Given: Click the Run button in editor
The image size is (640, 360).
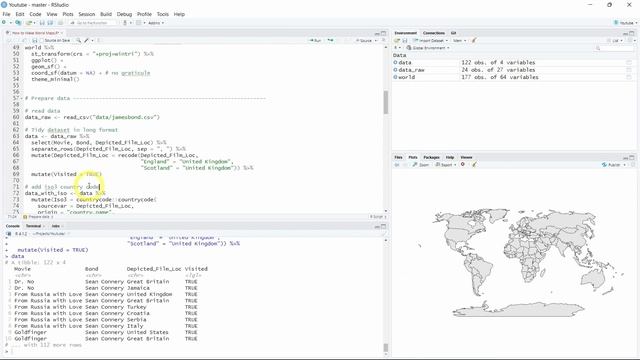Looking at the screenshot, I should pyautogui.click(x=315, y=40).
